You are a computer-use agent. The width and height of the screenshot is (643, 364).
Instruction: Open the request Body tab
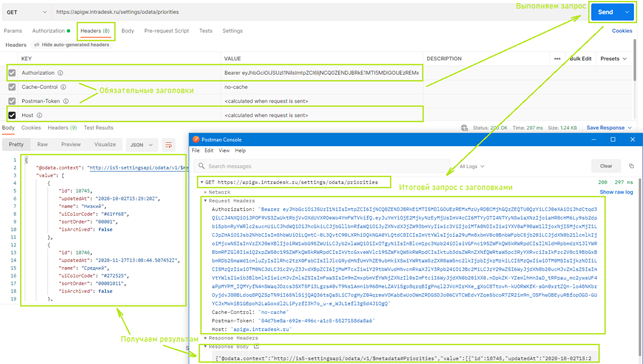tap(128, 31)
